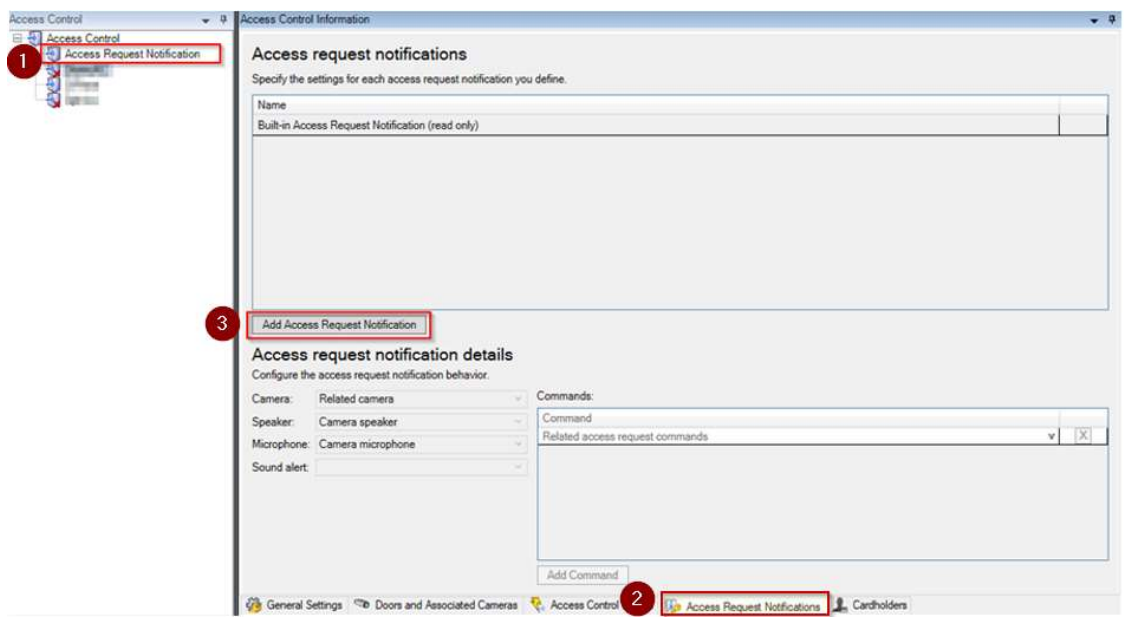The image size is (1136, 628).
Task: Click the Access Request Notification tree icon
Action: [x=53, y=54]
